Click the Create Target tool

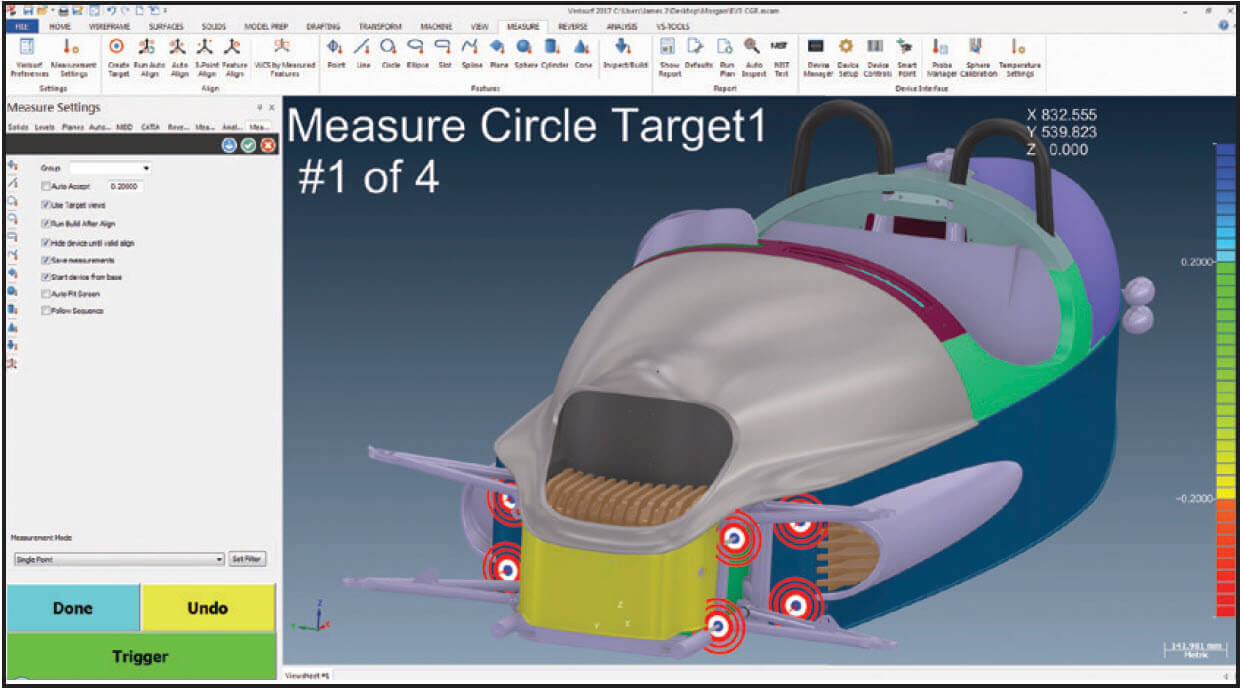click(118, 57)
